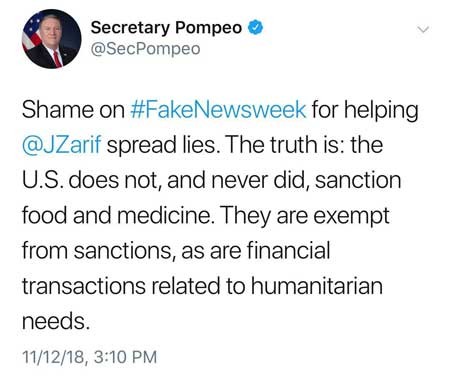Click the words 'Shame on' in tweet
Screen dimensions: 450x378
[73, 110]
